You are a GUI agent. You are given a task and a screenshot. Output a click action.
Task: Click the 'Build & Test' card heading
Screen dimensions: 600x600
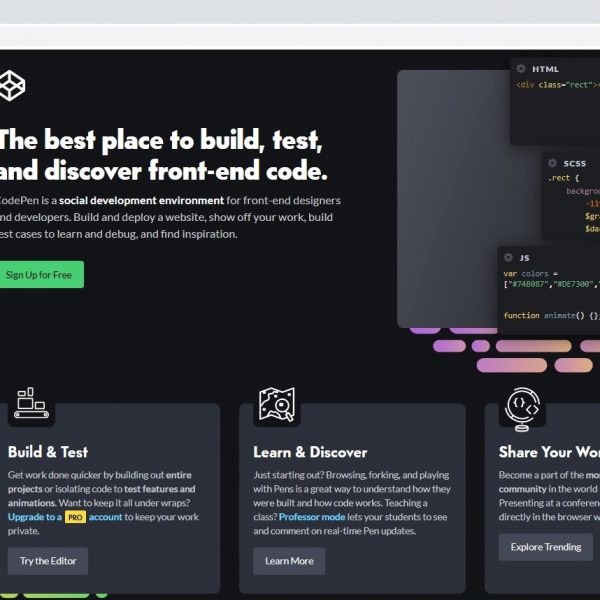tap(48, 452)
